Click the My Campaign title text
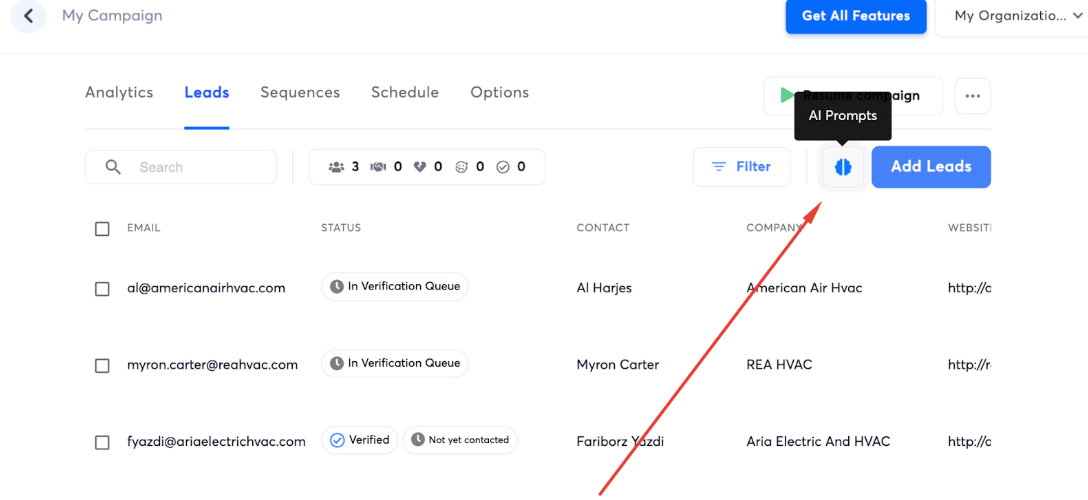1088x500 pixels. point(112,15)
